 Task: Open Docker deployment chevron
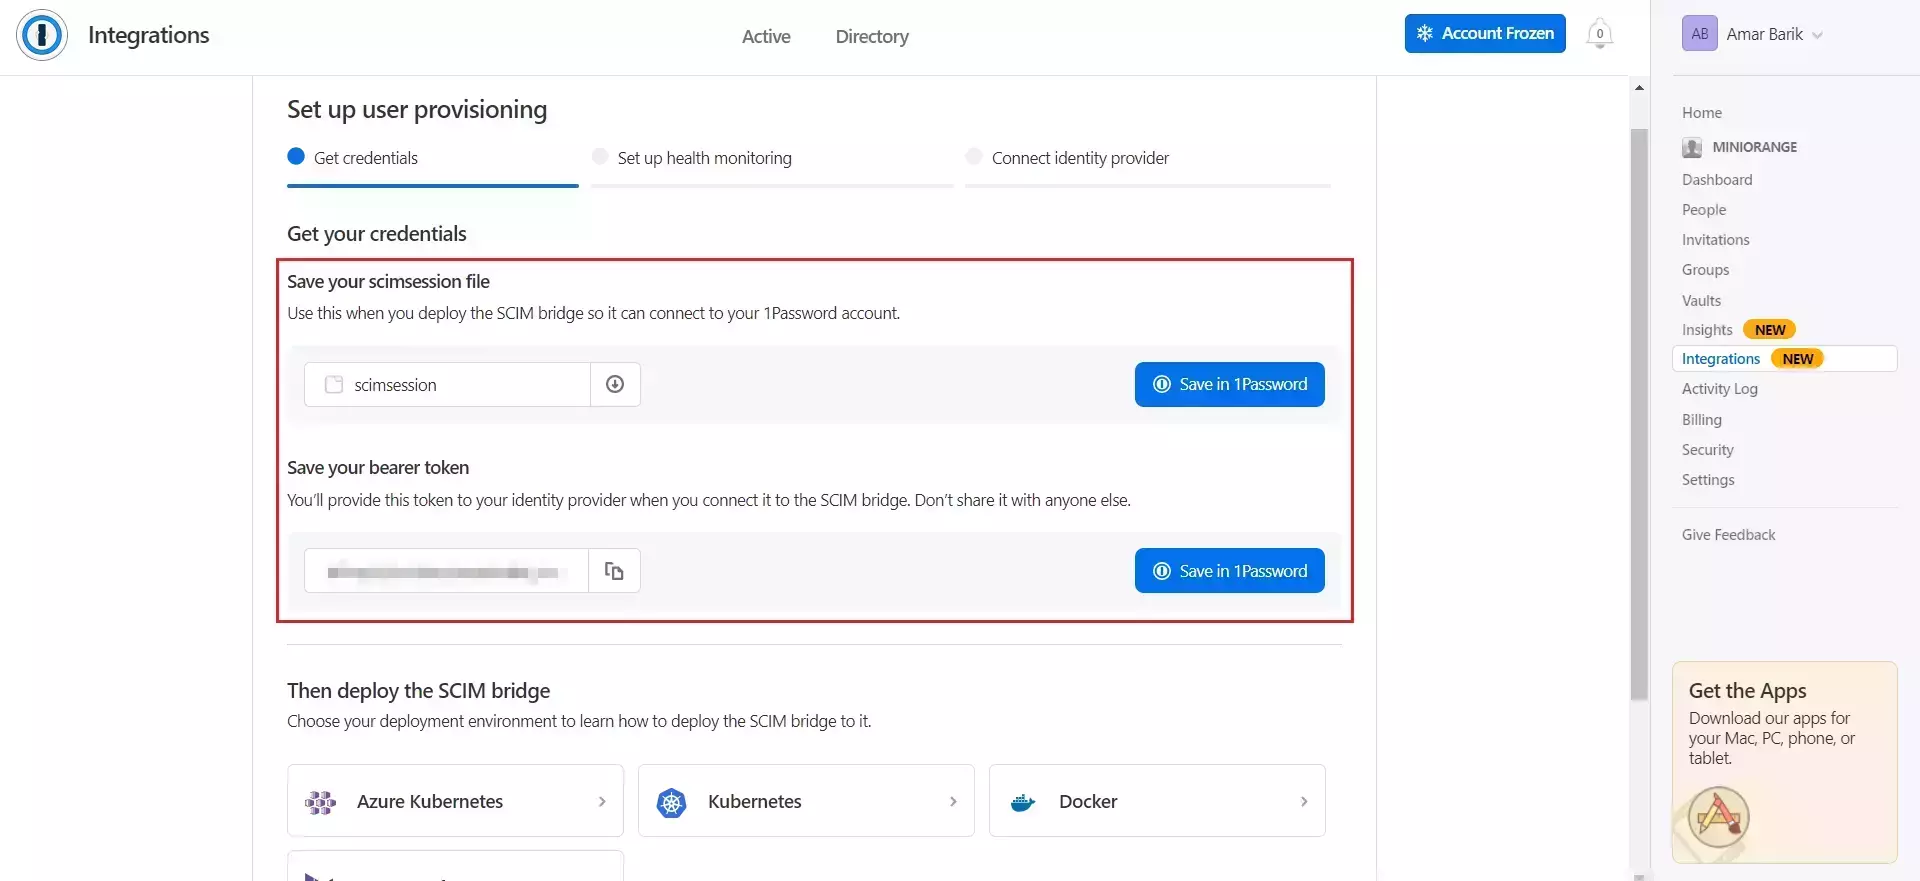point(1304,802)
